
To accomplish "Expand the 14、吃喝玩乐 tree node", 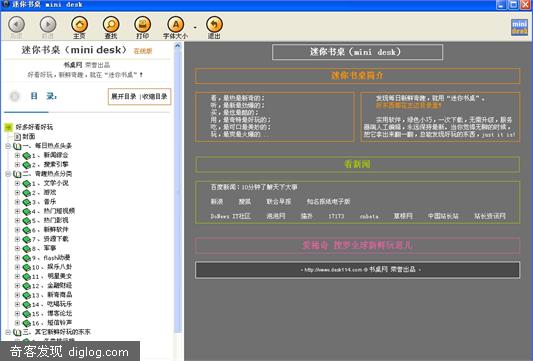I will point(17,304).
